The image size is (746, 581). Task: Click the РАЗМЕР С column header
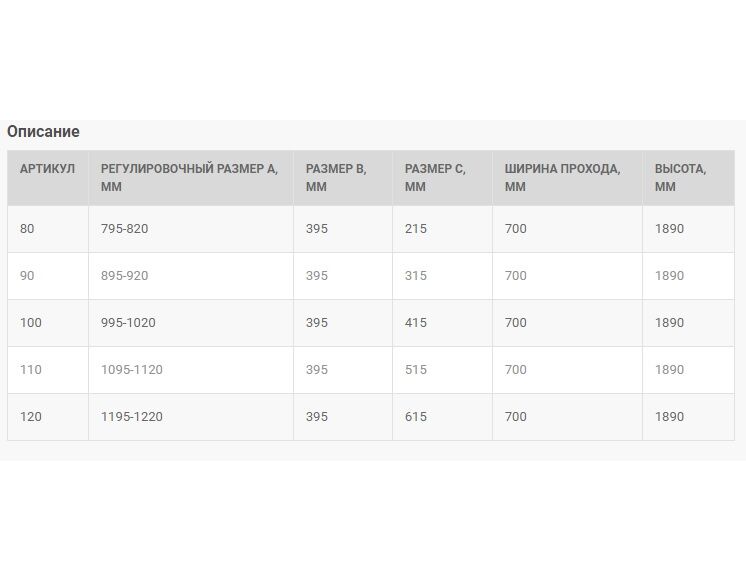point(442,177)
